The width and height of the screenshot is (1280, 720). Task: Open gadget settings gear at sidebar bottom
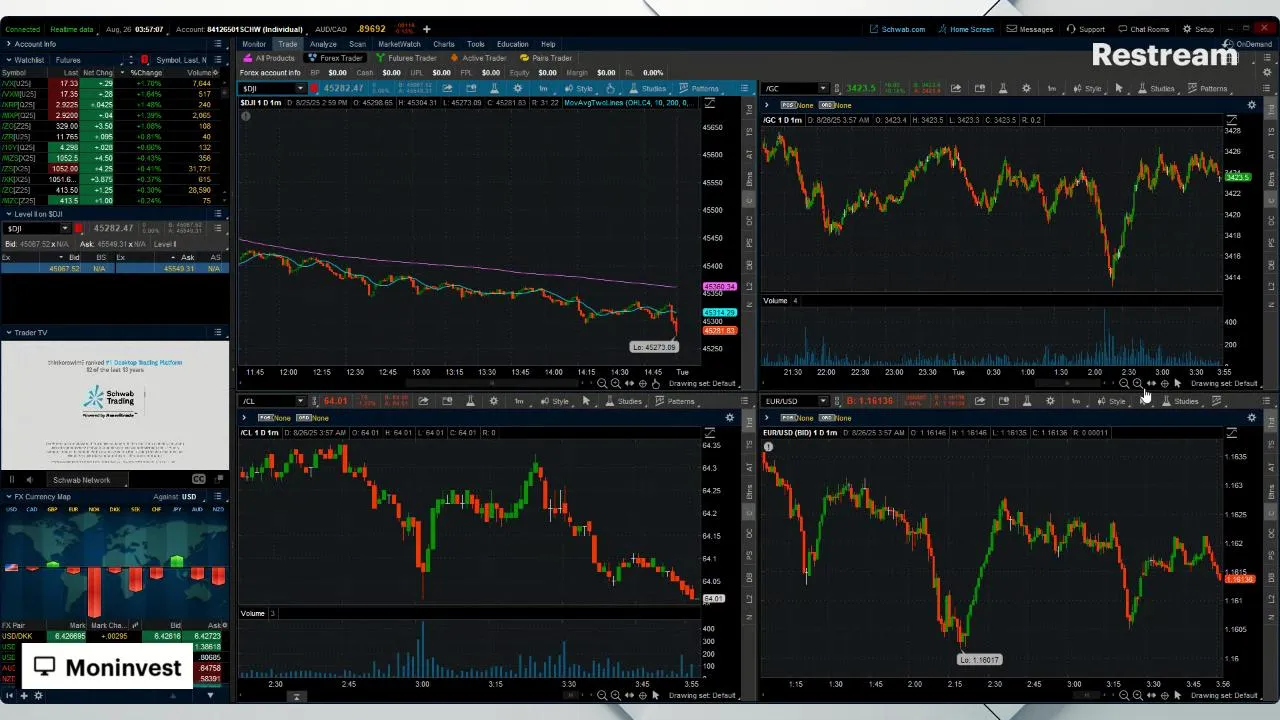[38, 695]
